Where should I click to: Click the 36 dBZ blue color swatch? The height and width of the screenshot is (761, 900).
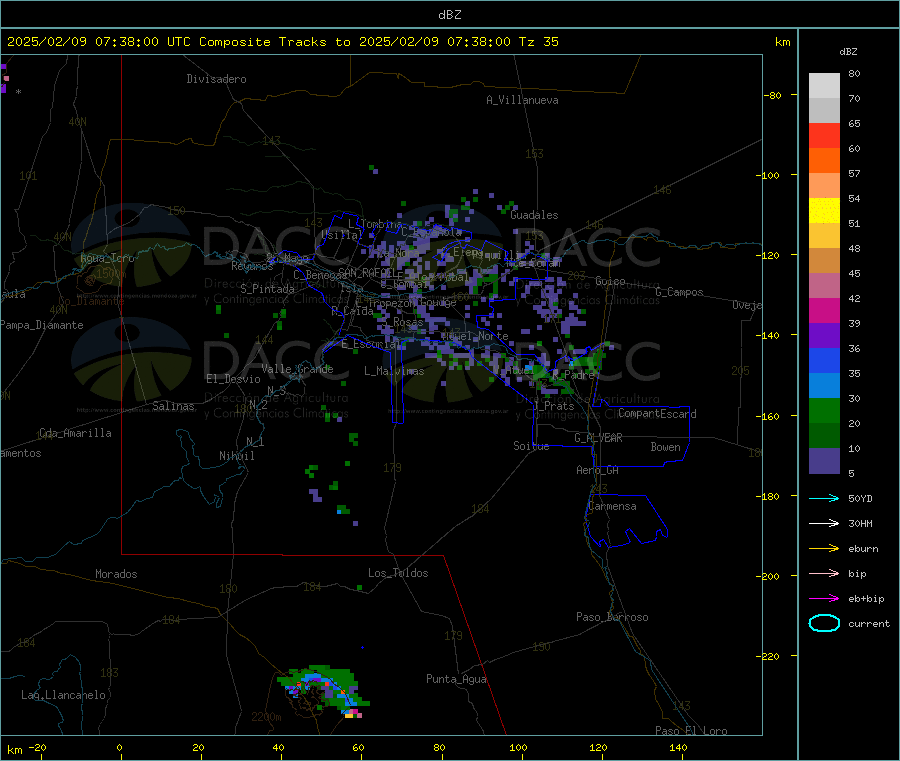point(824,360)
